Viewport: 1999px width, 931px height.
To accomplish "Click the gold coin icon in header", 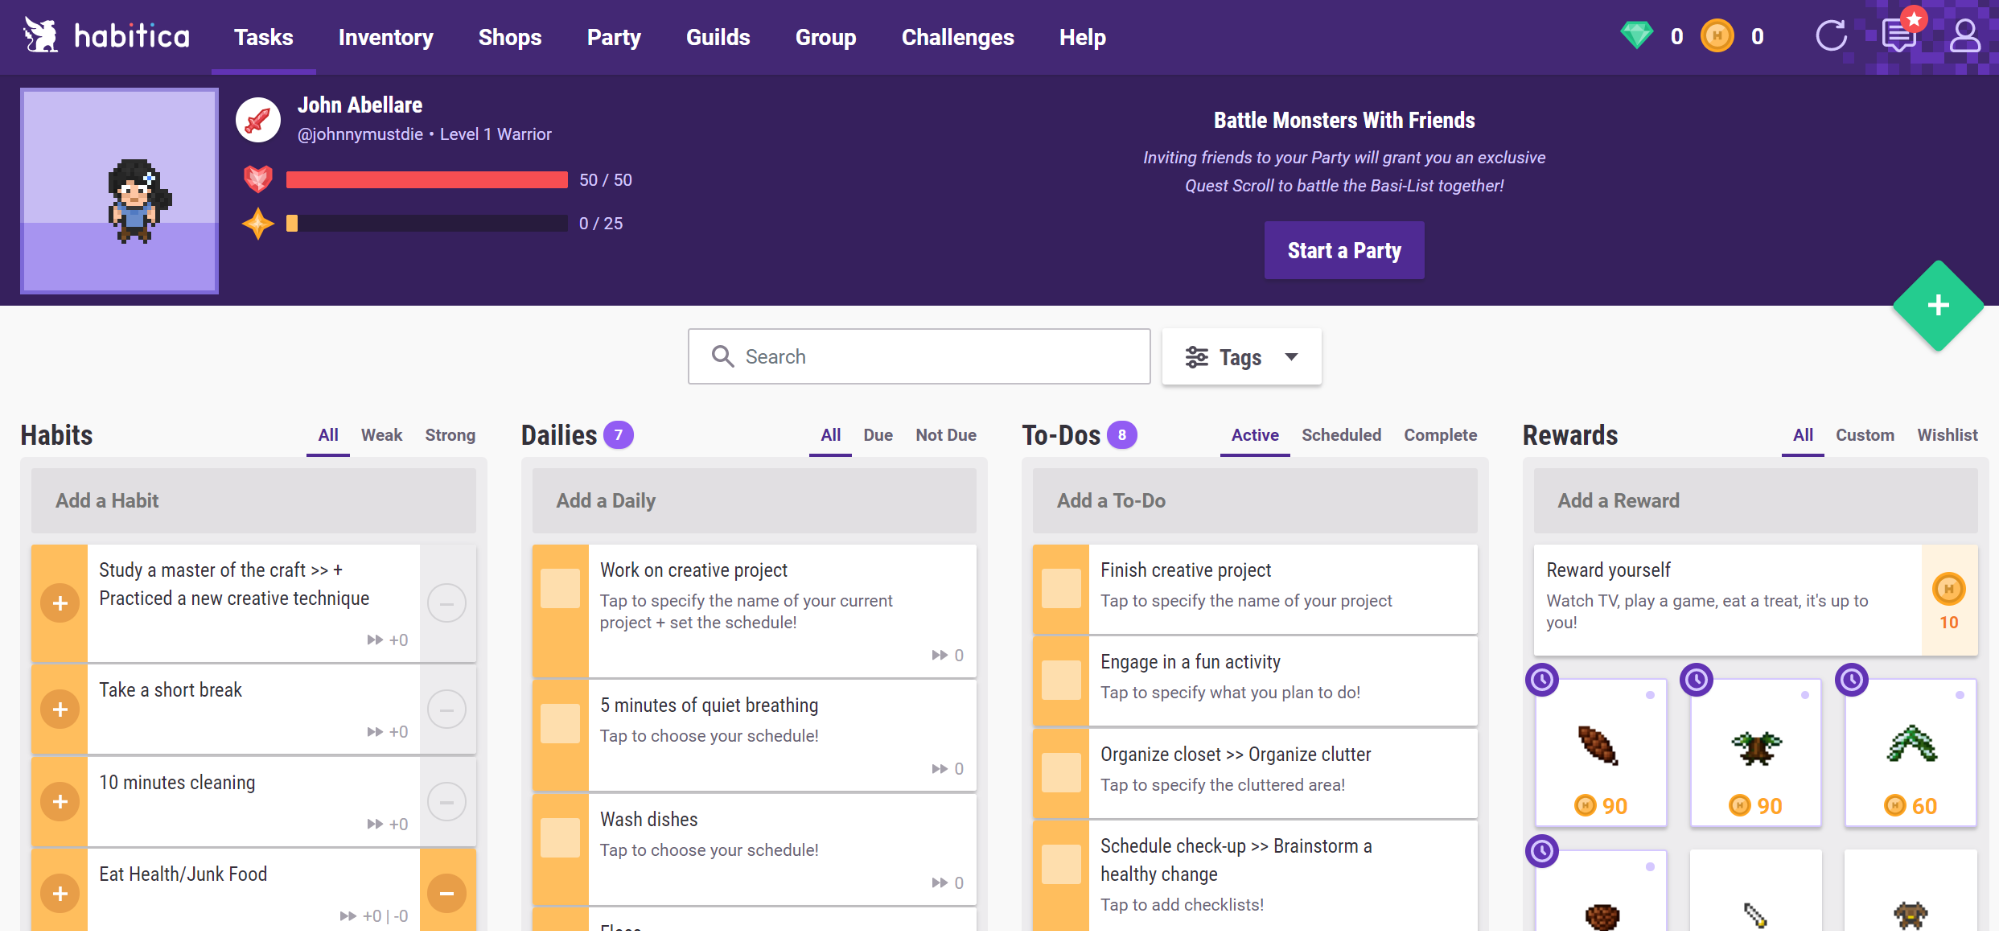I will pos(1717,36).
